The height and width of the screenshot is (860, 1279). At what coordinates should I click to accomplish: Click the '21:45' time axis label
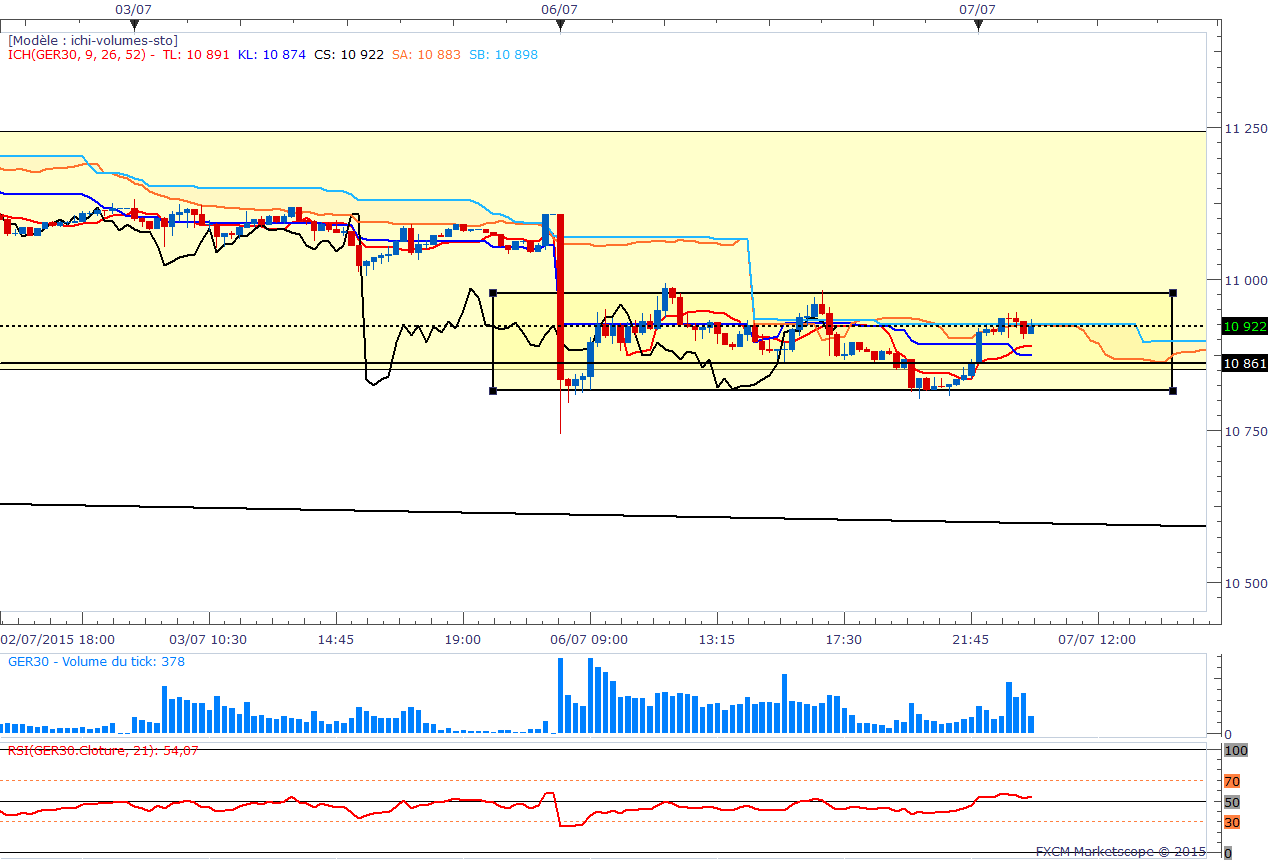point(971,639)
